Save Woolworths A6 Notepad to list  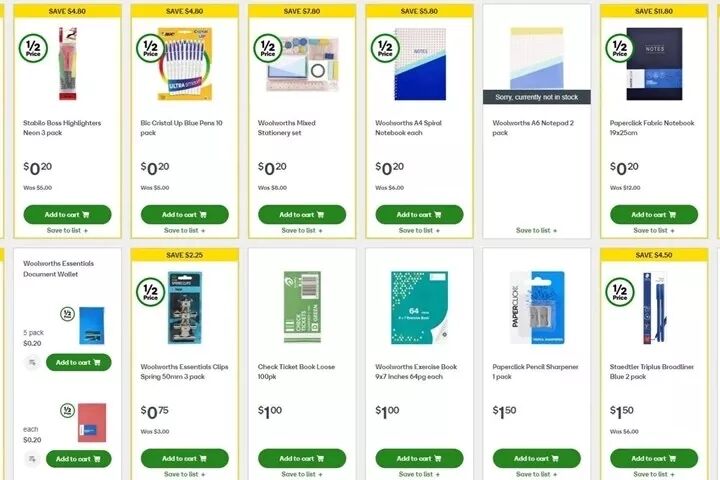[536, 231]
